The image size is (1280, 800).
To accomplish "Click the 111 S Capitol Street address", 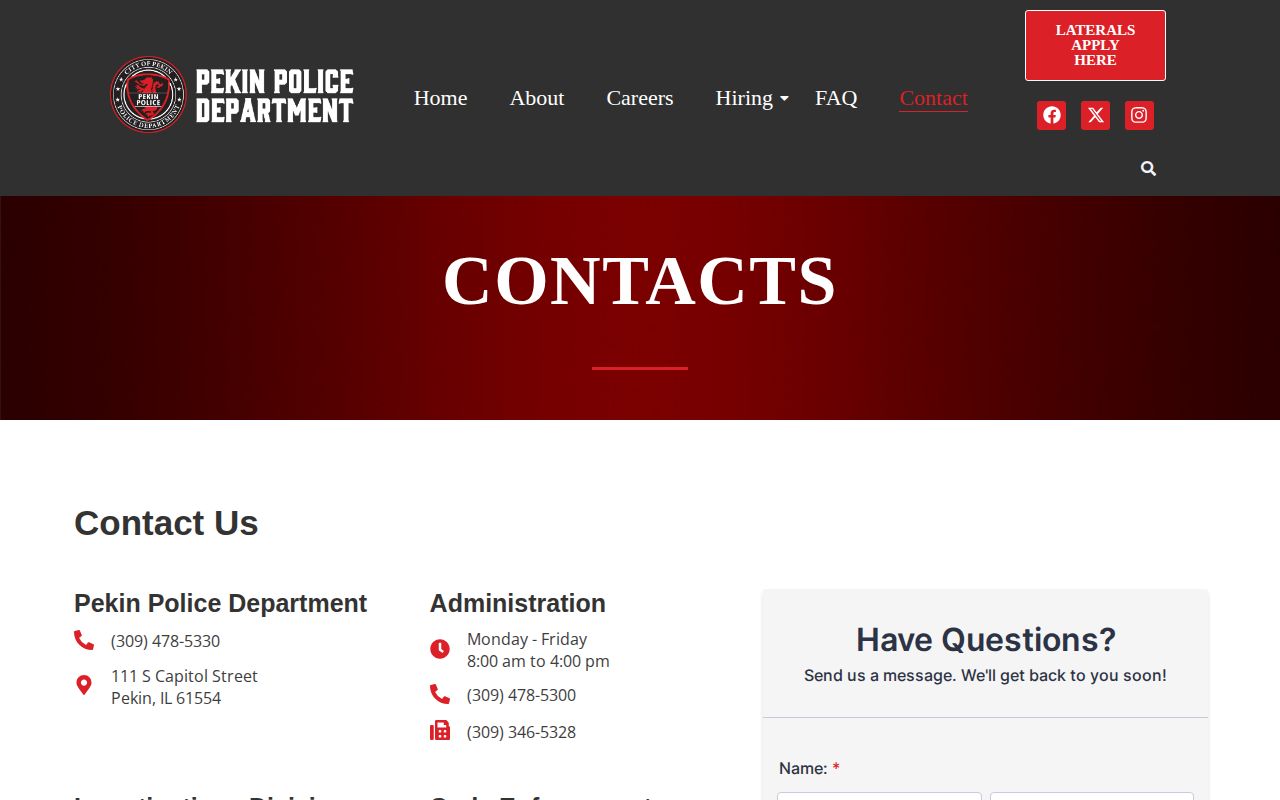I will tap(184, 687).
